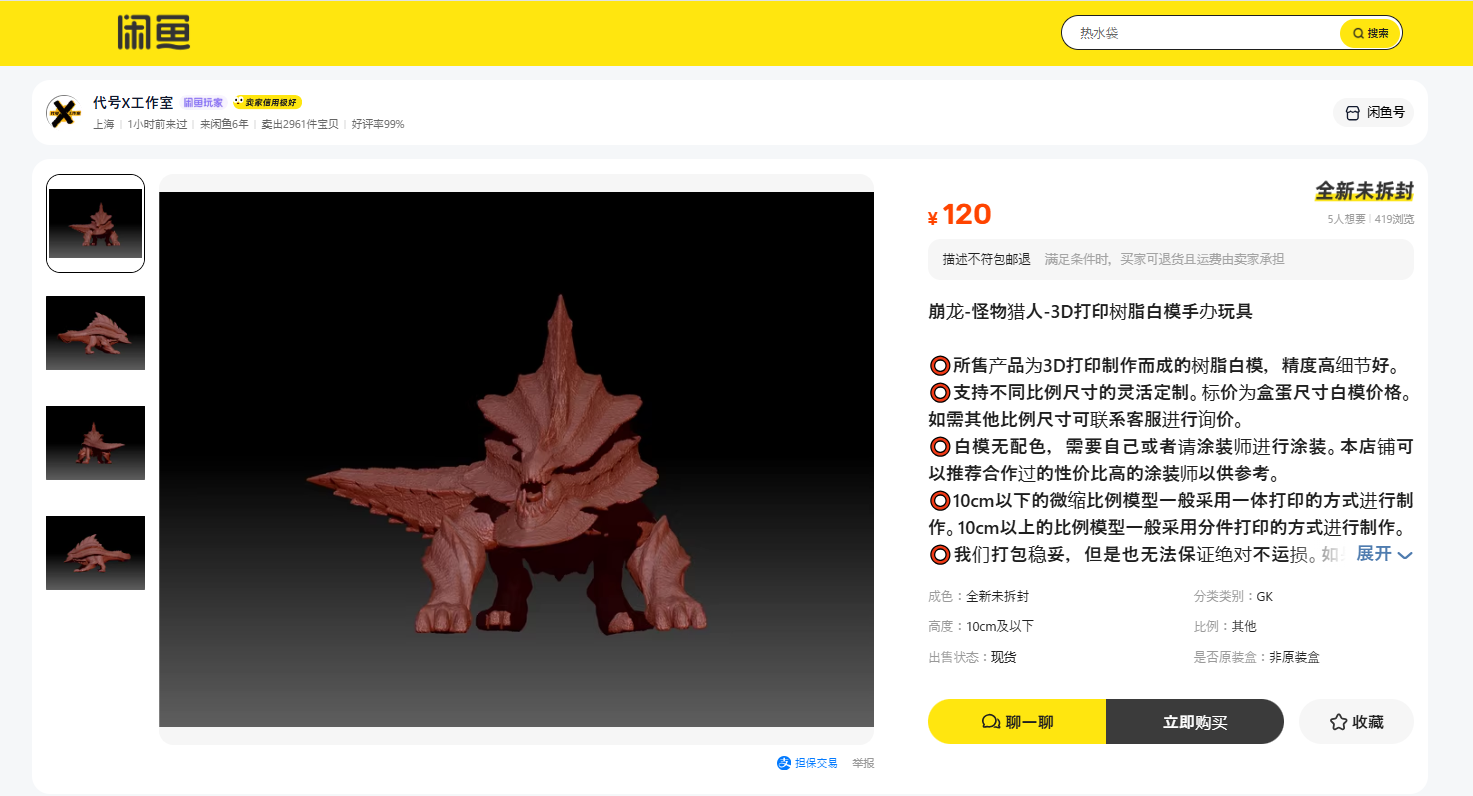Select the fourth model thumbnail
Viewport: 1473px width, 796px height.
[x=95, y=553]
